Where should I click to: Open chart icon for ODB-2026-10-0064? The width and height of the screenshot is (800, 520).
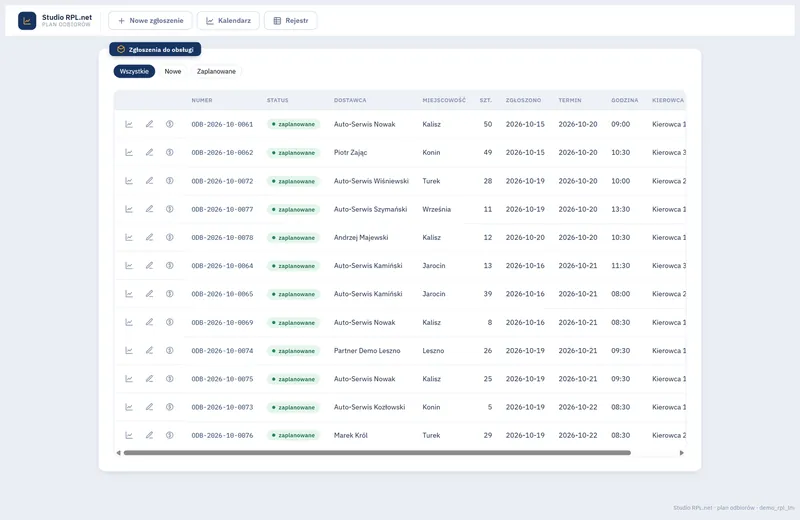tap(129, 265)
